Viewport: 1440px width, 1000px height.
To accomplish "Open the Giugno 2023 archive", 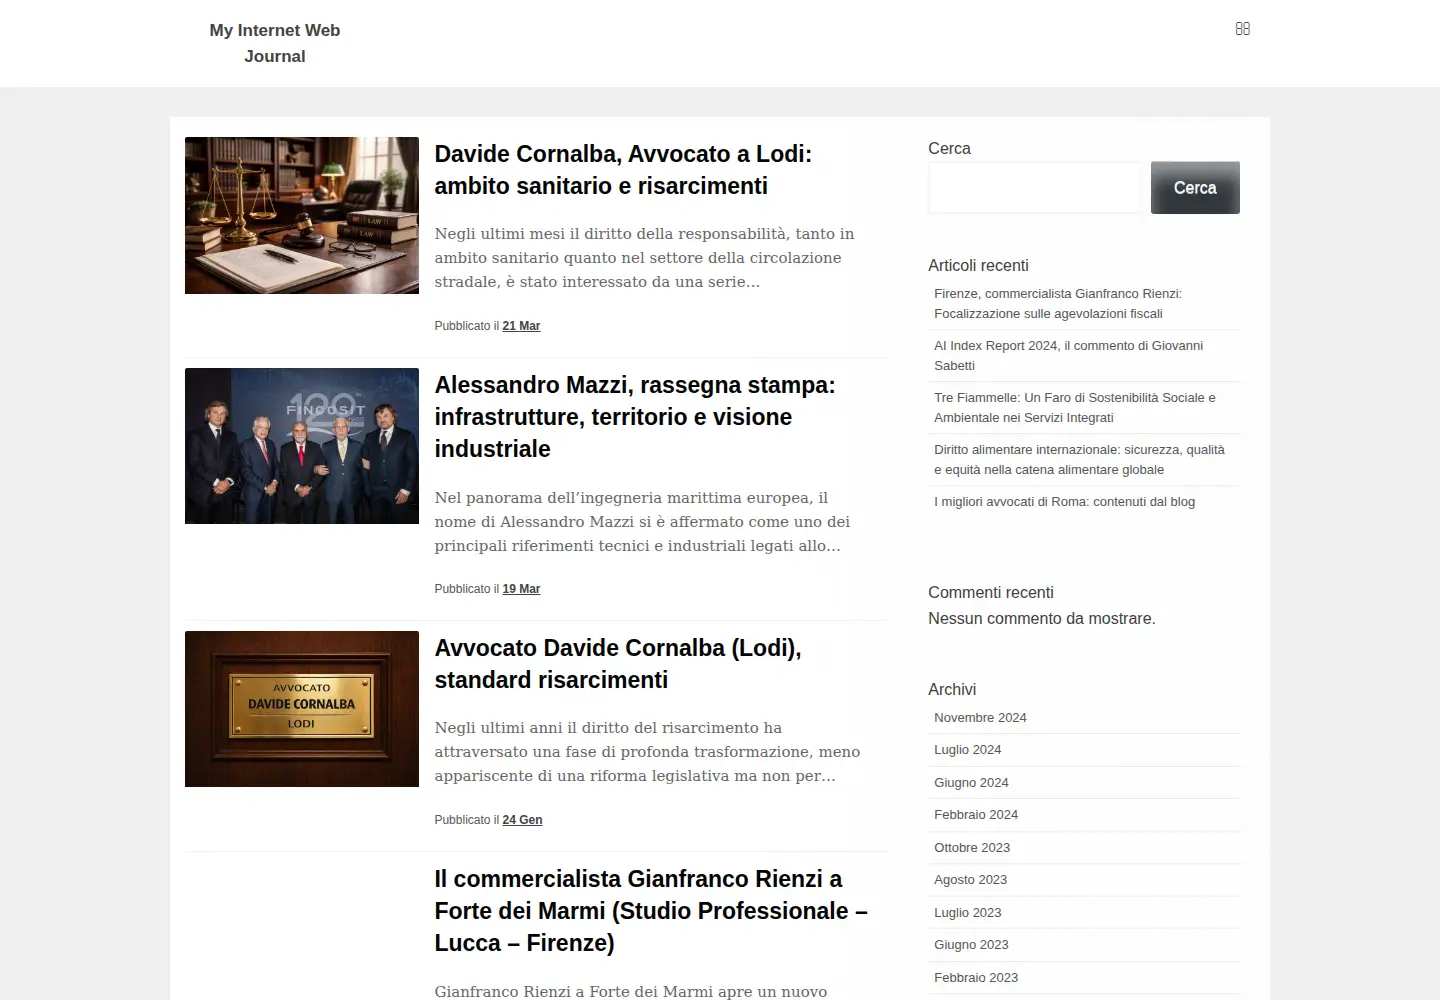I will click(971, 945).
